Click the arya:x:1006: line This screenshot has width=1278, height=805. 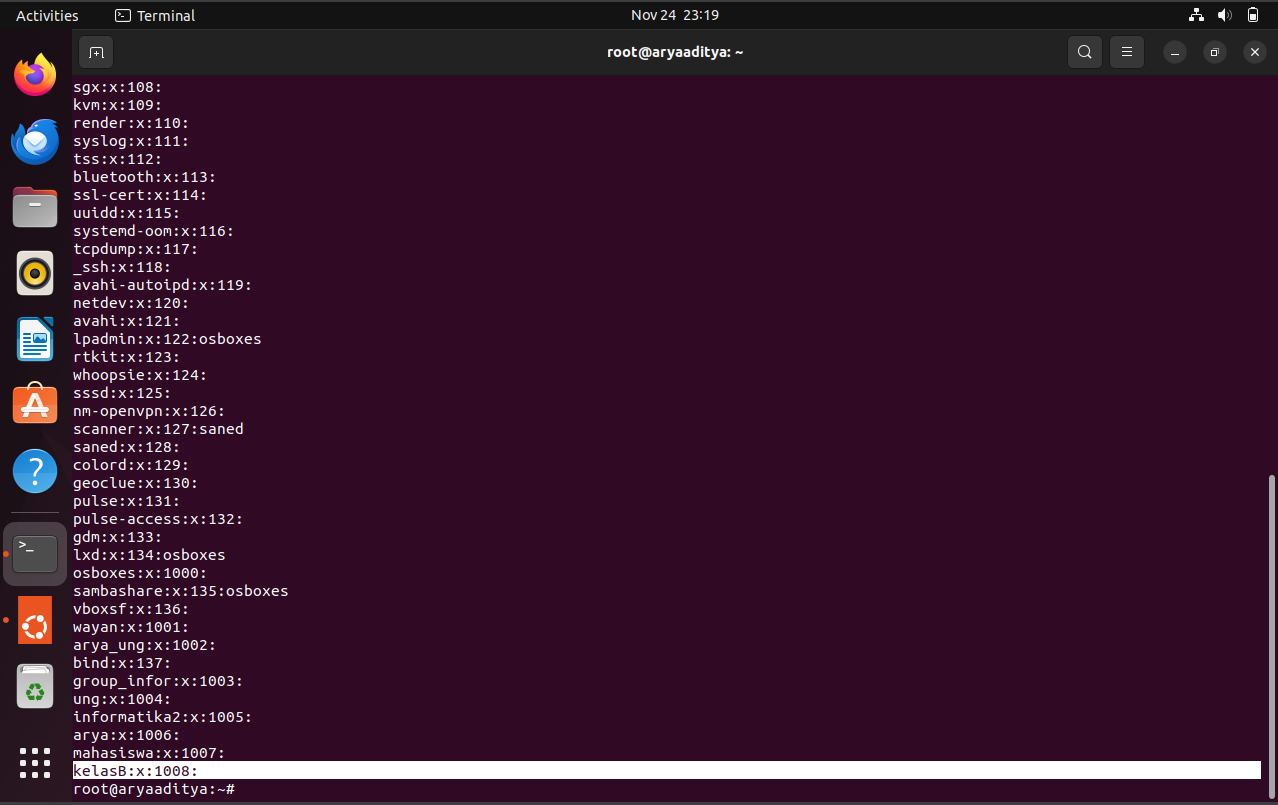pos(127,735)
